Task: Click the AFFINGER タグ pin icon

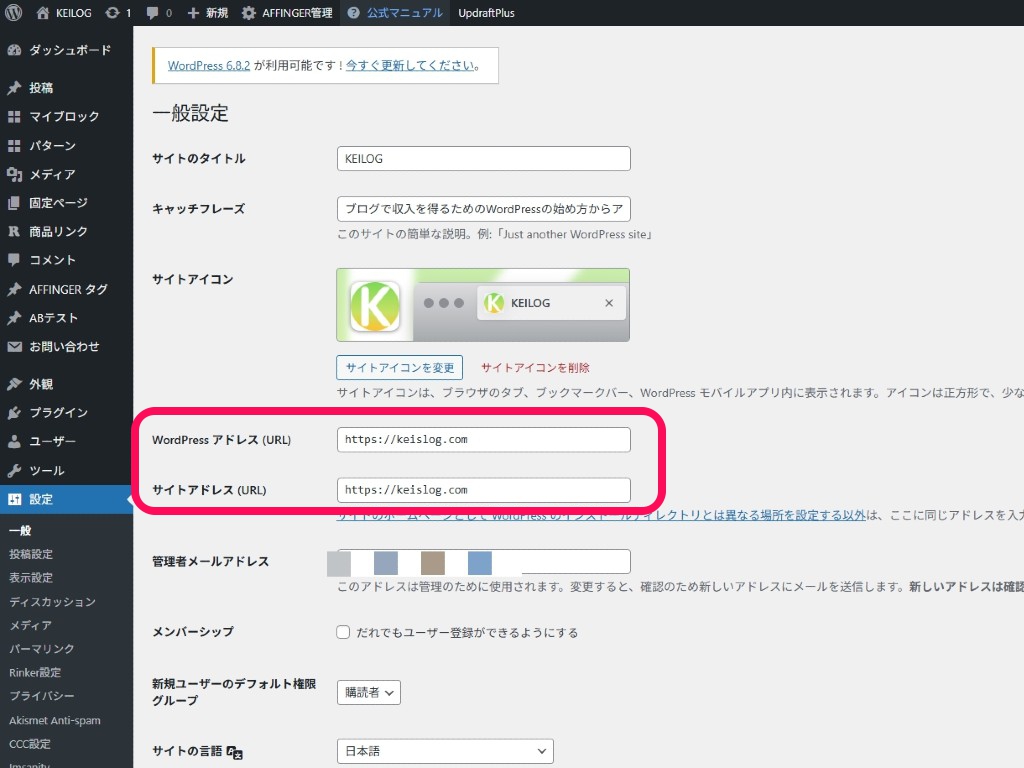Action: [14, 289]
